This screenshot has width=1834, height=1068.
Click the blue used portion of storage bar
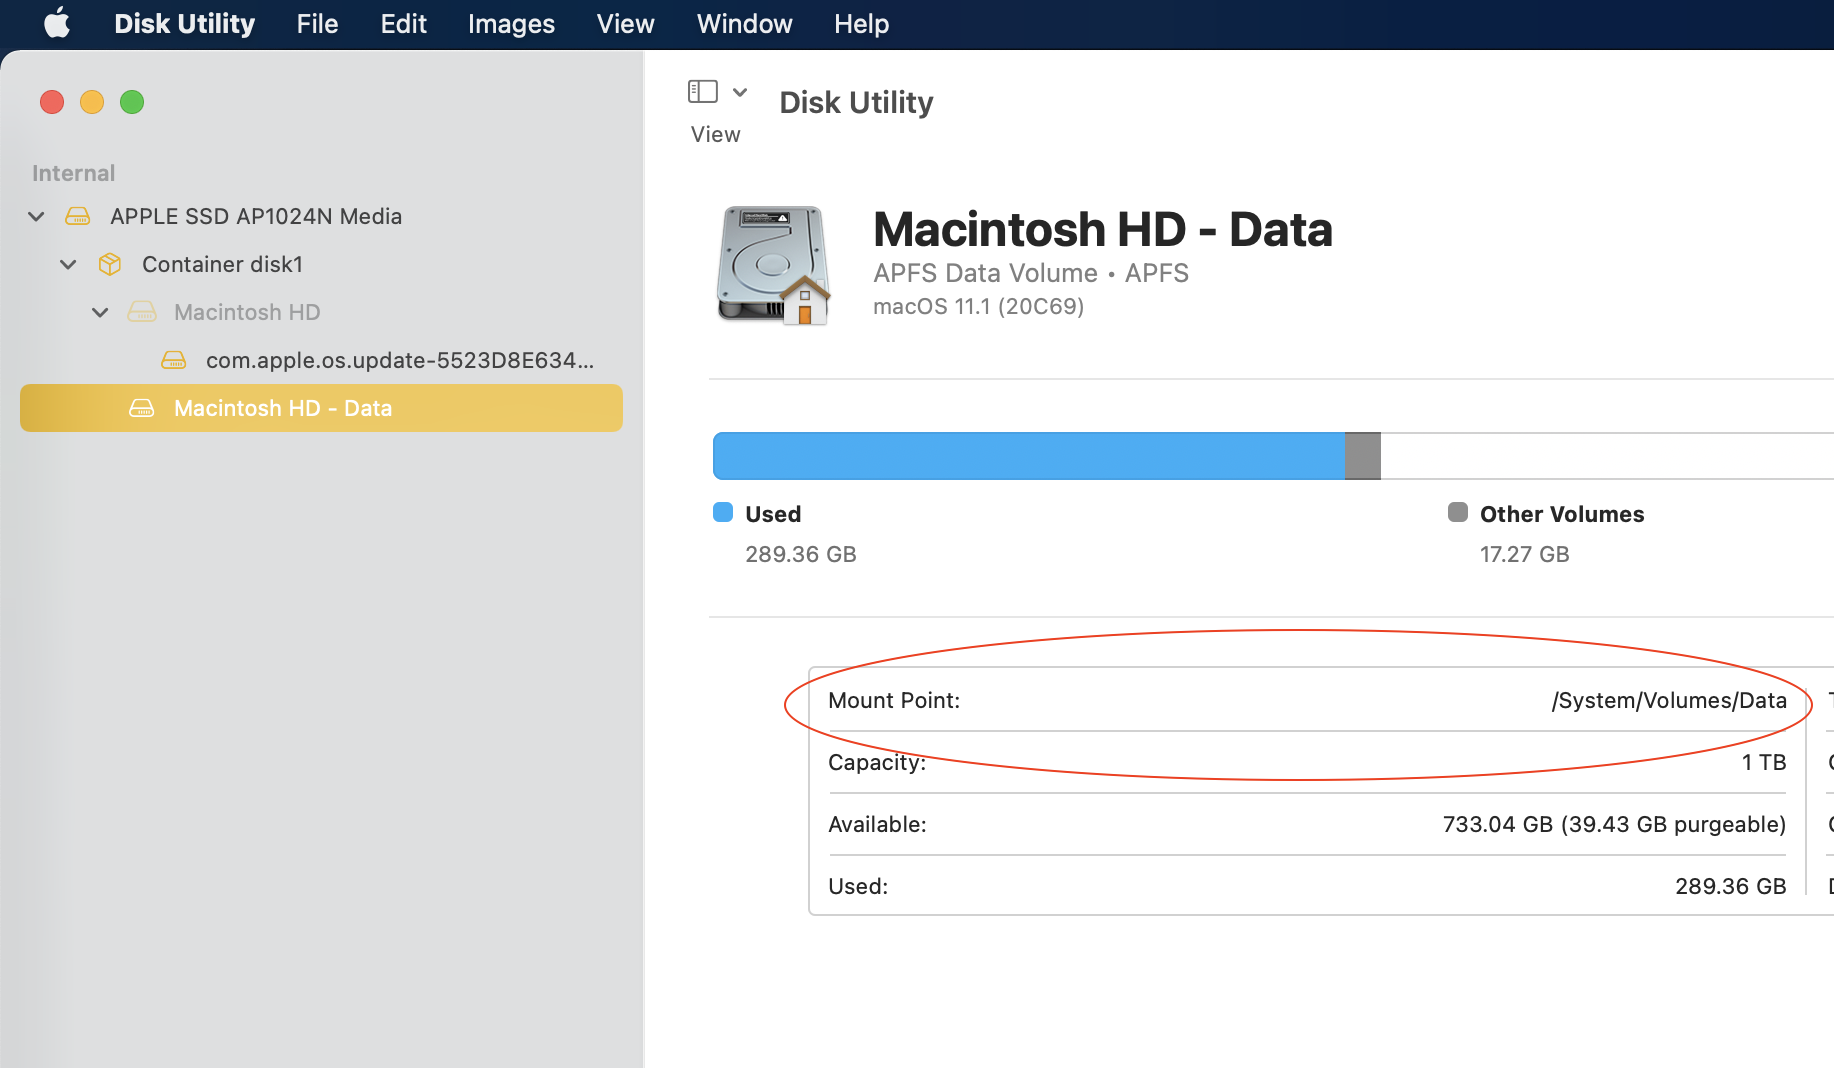[x=1028, y=456]
